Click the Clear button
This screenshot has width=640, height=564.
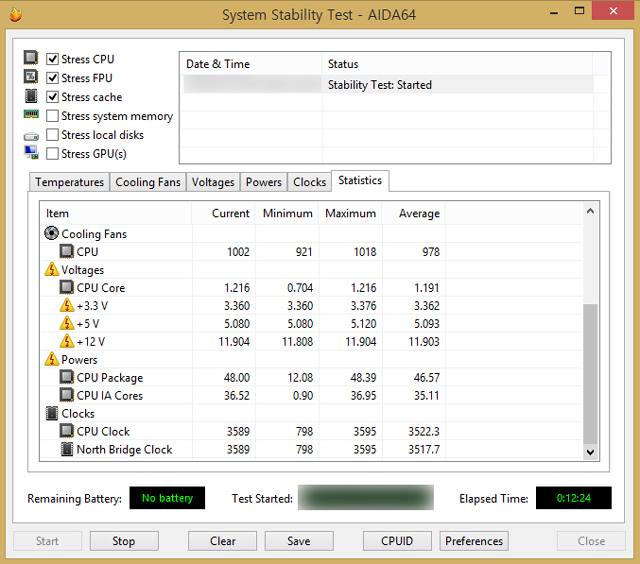pos(222,541)
